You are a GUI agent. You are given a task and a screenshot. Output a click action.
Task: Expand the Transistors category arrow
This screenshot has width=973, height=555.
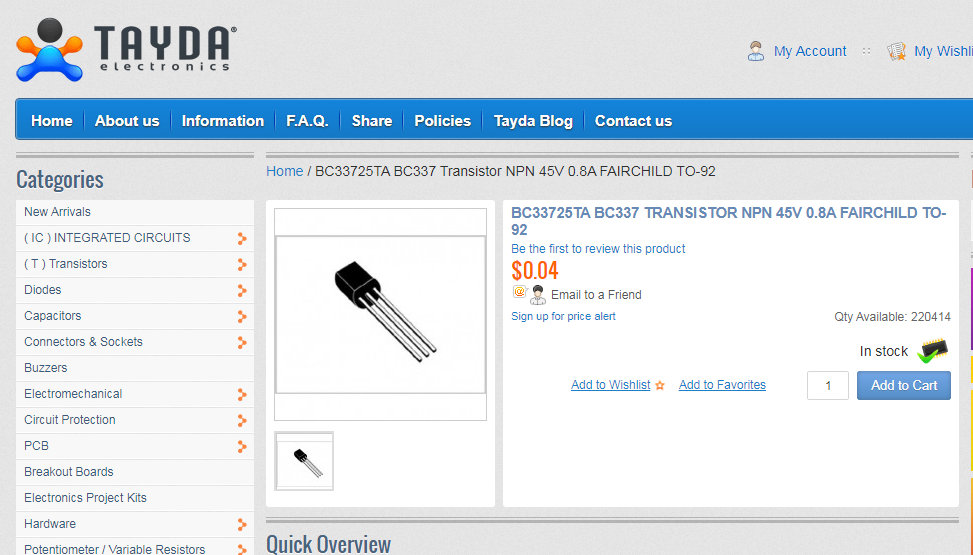[242, 264]
